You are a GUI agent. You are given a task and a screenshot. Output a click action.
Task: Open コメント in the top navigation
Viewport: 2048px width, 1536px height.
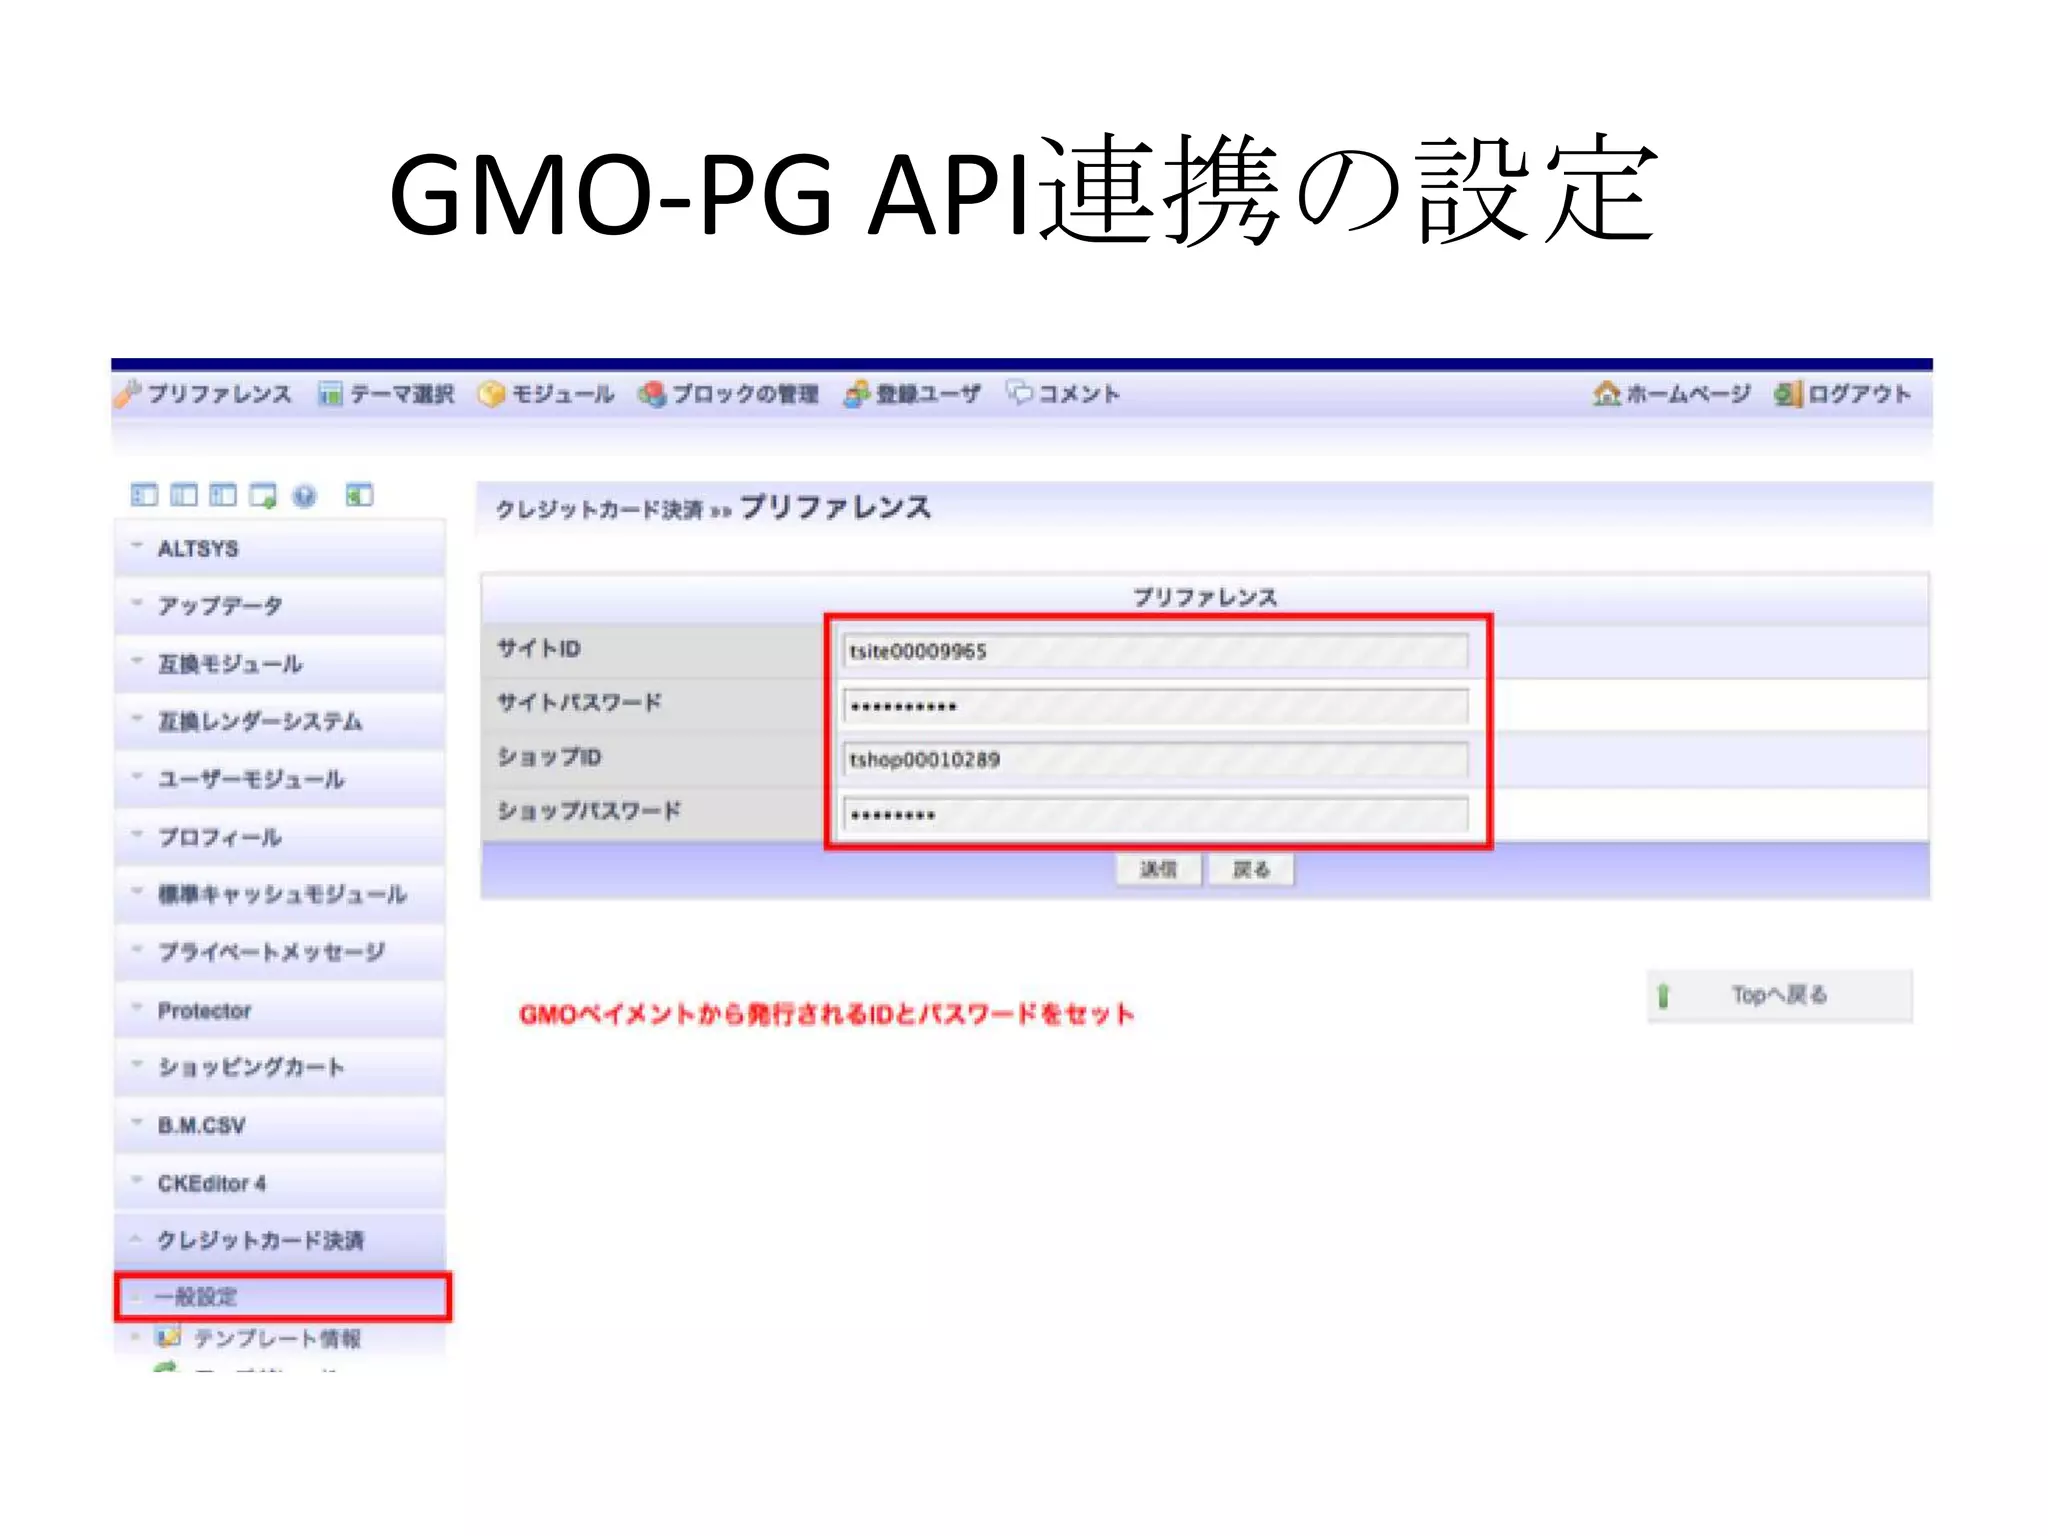point(1063,393)
